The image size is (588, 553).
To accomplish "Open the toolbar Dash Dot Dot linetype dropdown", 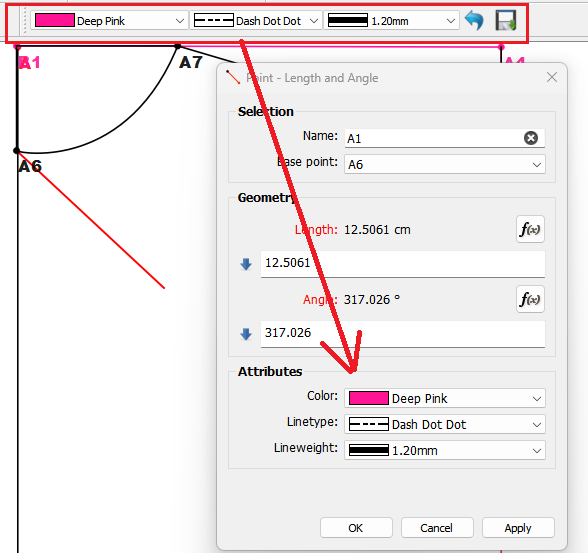I will (x=256, y=21).
